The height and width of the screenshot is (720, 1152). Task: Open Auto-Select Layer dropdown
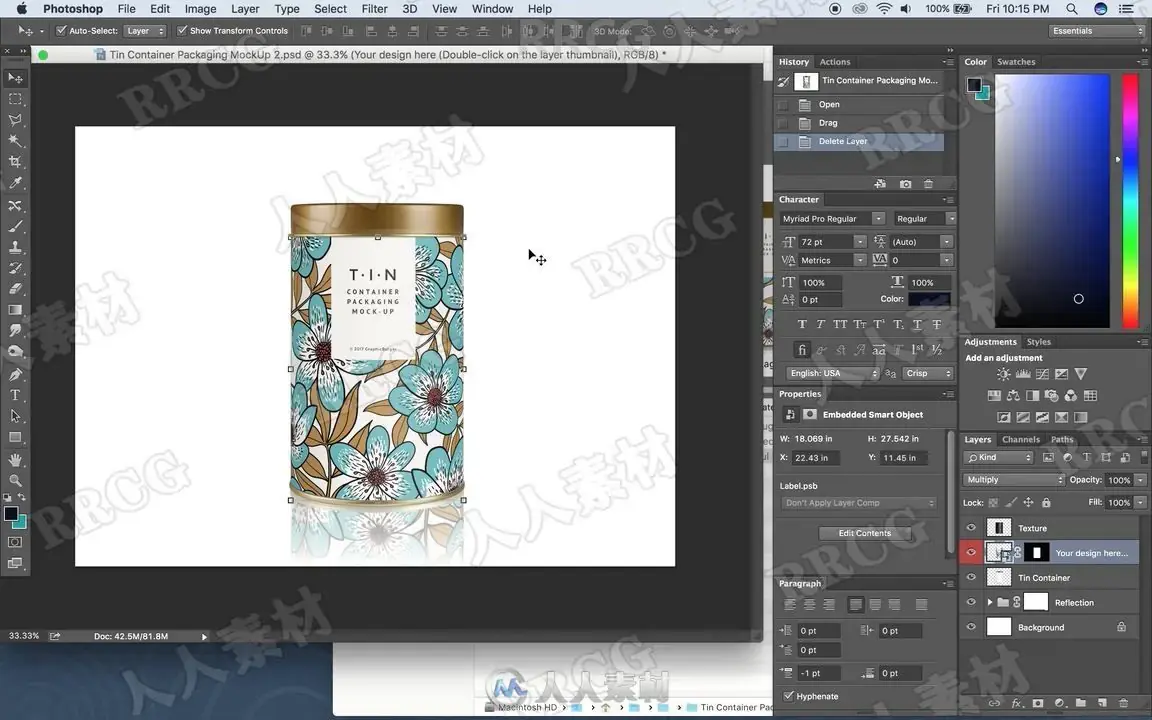pyautogui.click(x=145, y=31)
